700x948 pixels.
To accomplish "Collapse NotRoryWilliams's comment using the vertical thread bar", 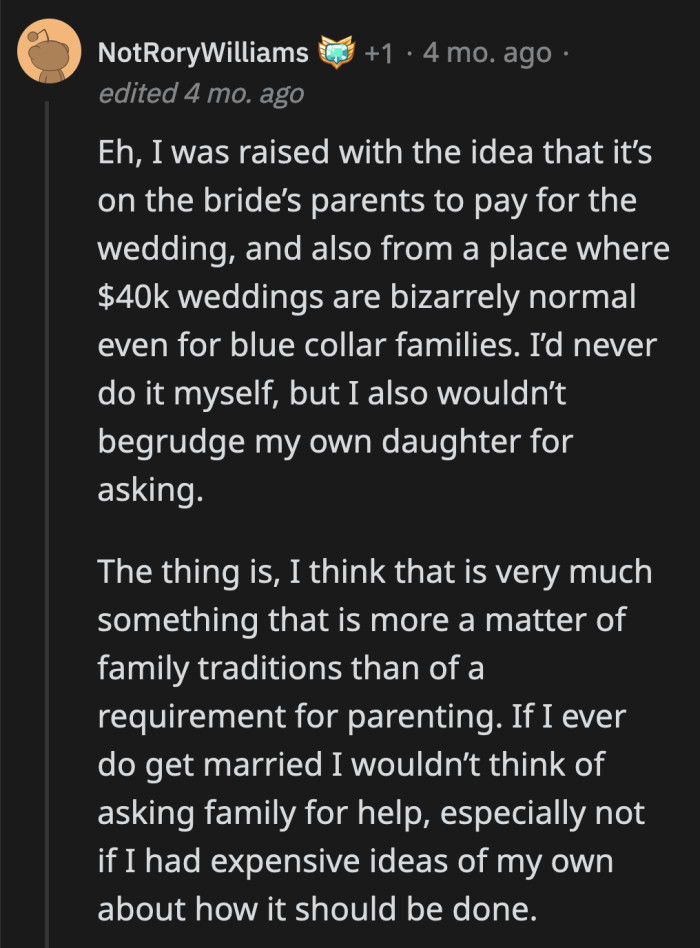I will tap(47, 400).
